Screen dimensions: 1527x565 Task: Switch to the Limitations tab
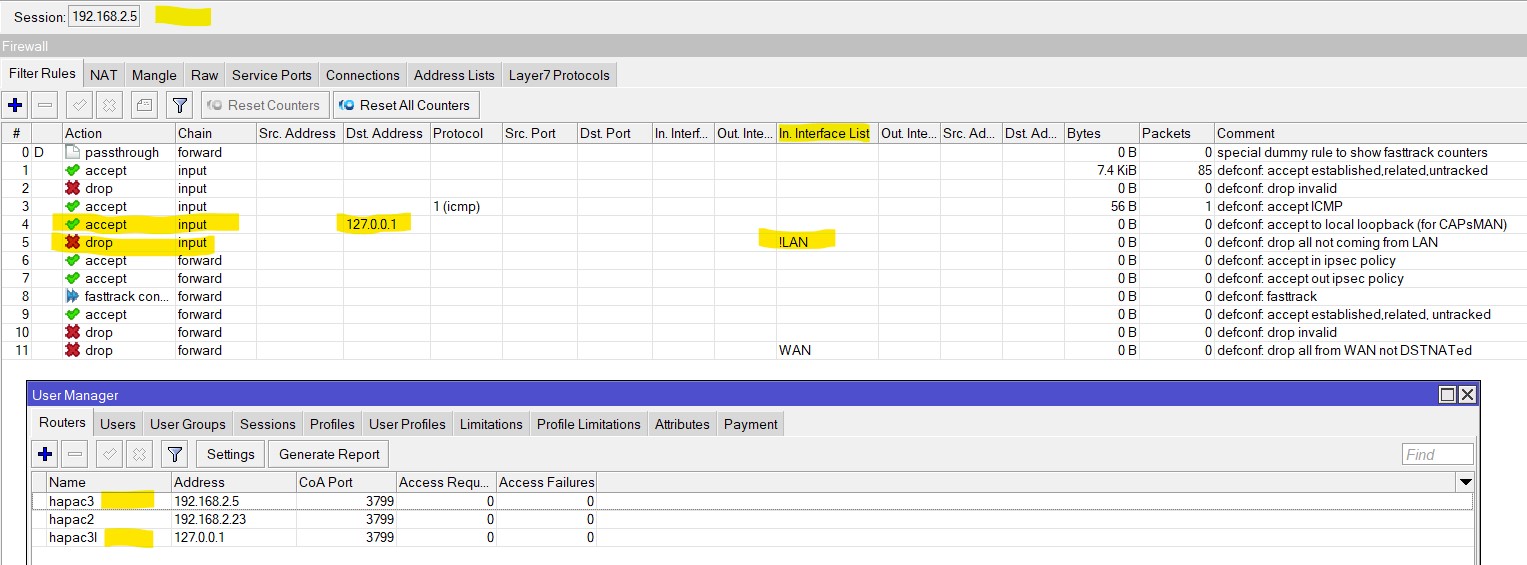(491, 424)
